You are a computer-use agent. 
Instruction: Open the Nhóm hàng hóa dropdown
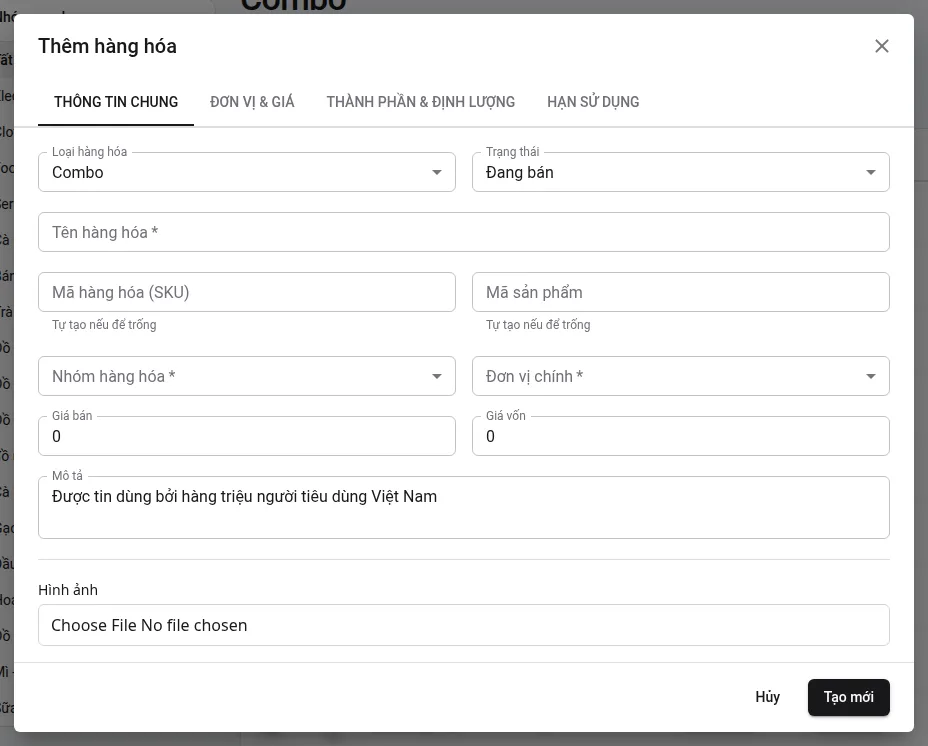click(x=247, y=376)
